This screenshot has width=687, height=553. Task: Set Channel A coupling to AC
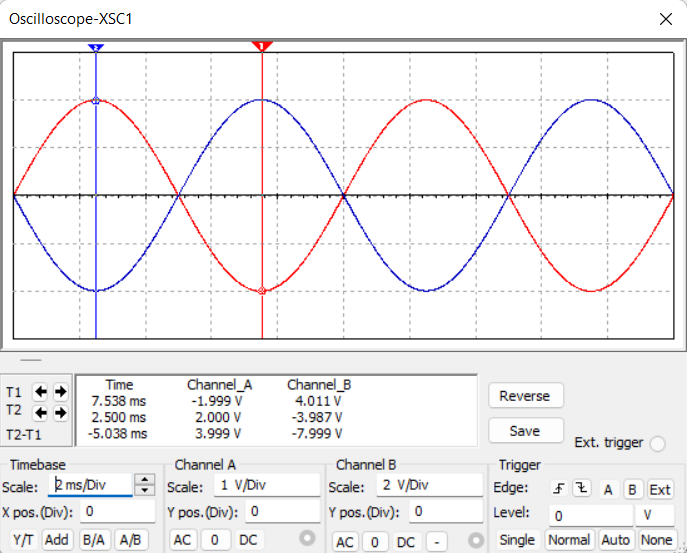(x=182, y=540)
